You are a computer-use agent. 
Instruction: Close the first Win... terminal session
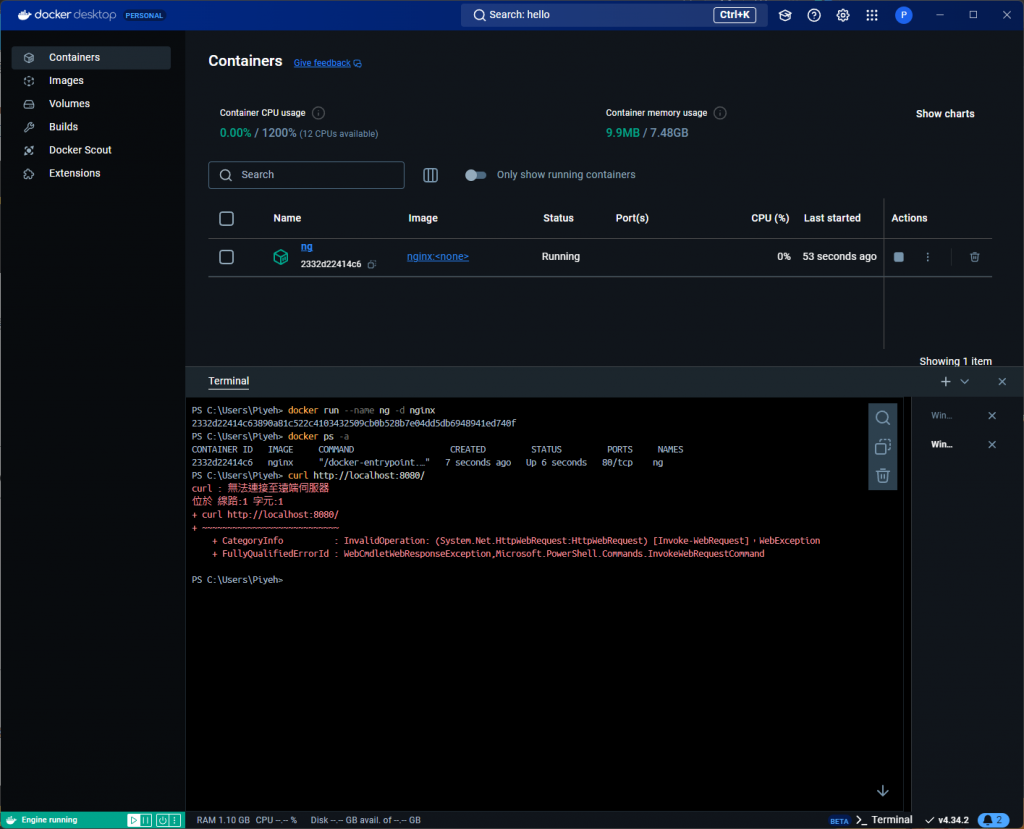pos(992,415)
